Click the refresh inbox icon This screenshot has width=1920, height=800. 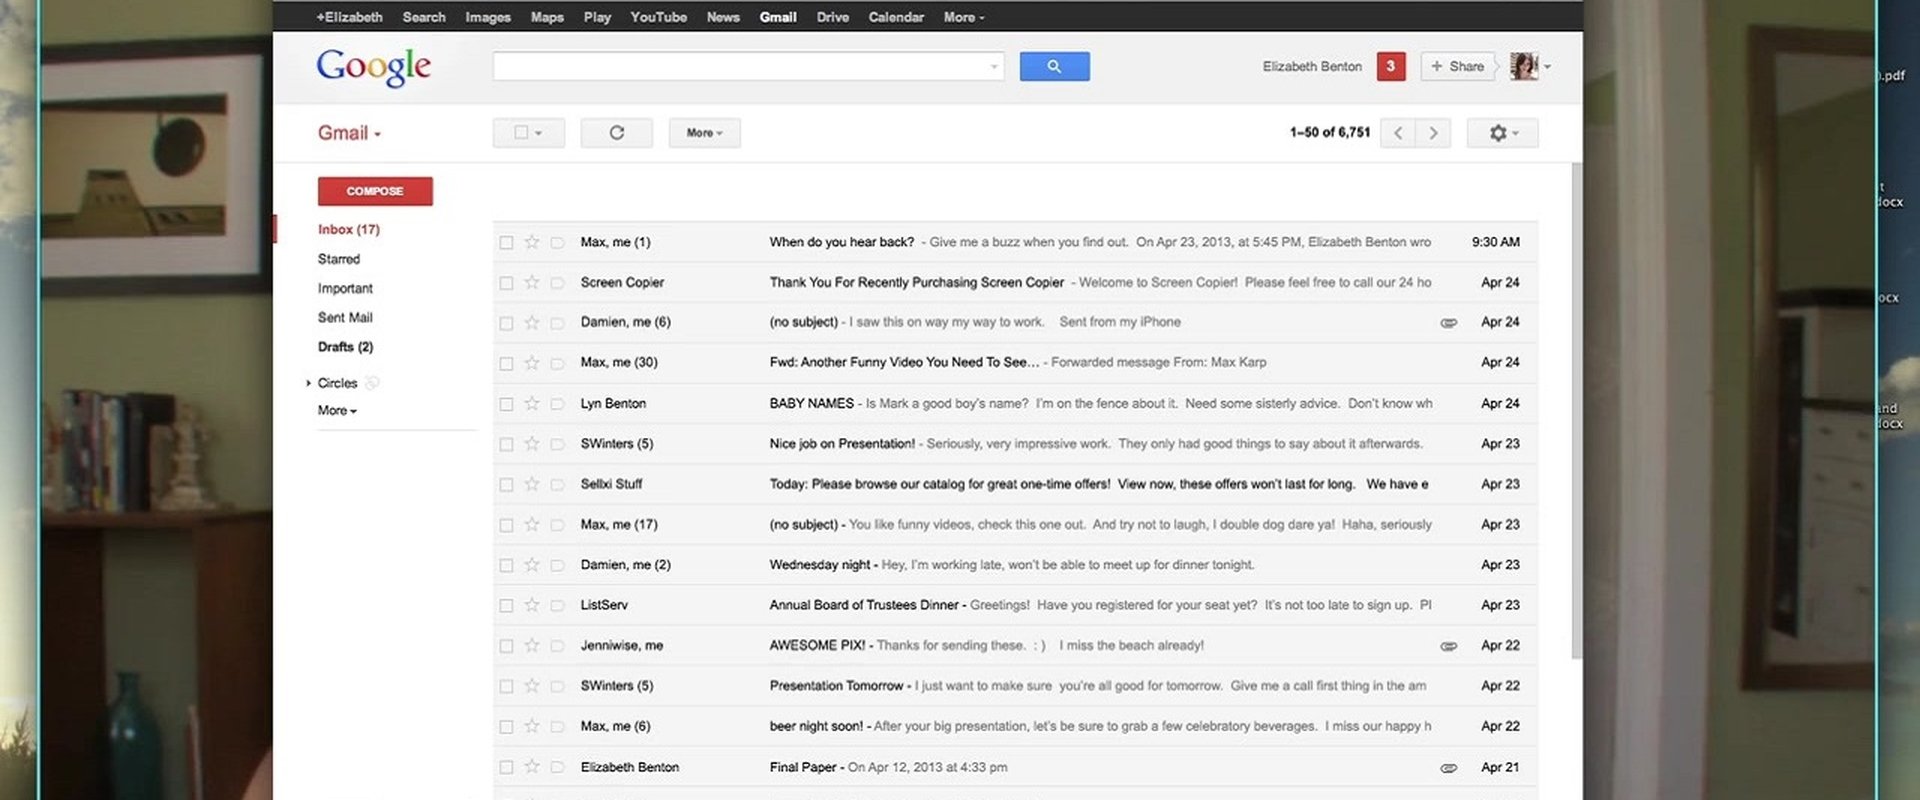click(617, 133)
